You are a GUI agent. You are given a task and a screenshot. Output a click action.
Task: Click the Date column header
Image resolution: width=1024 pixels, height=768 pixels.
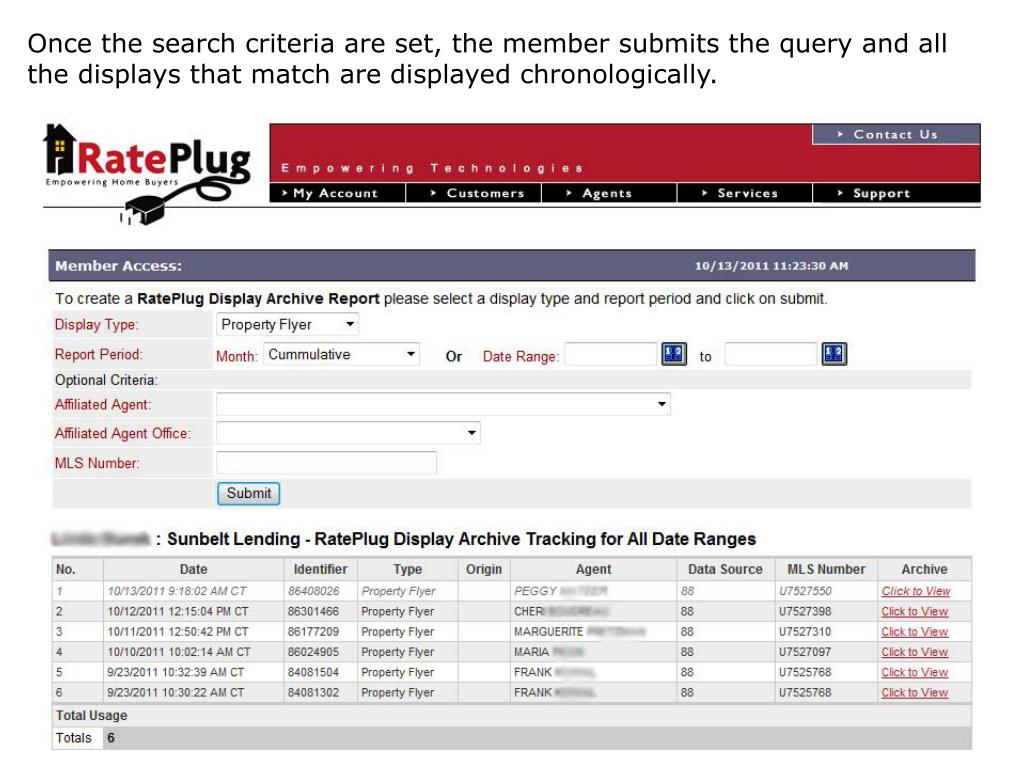coord(193,569)
